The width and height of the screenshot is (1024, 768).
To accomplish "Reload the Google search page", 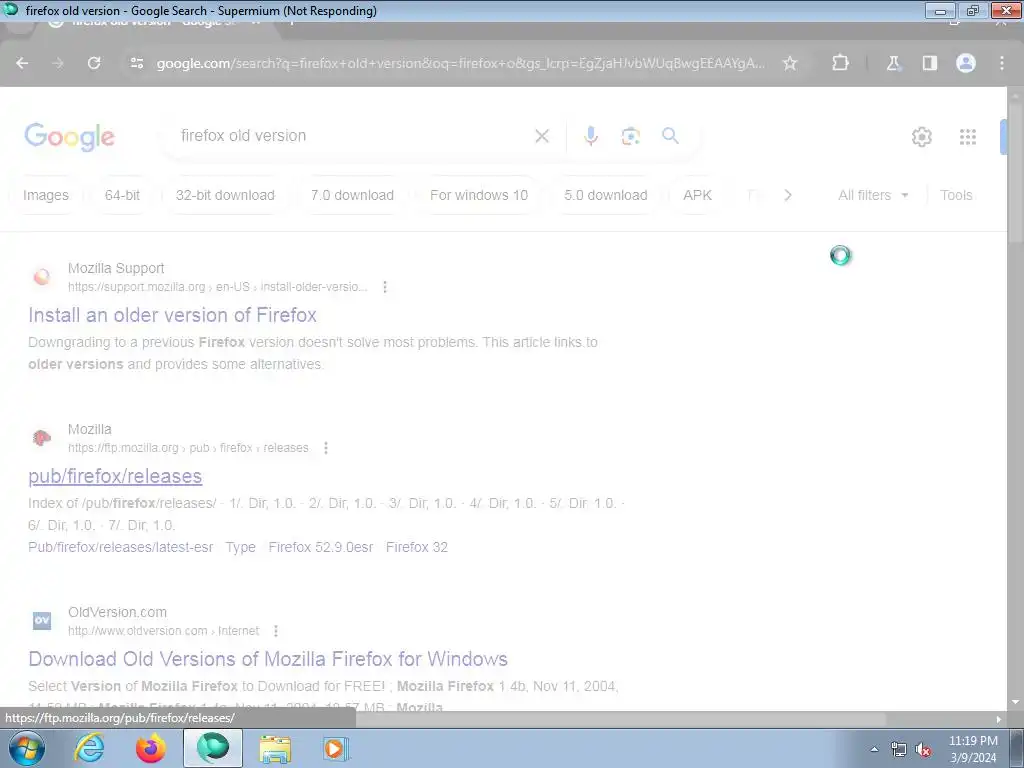I will (94, 63).
